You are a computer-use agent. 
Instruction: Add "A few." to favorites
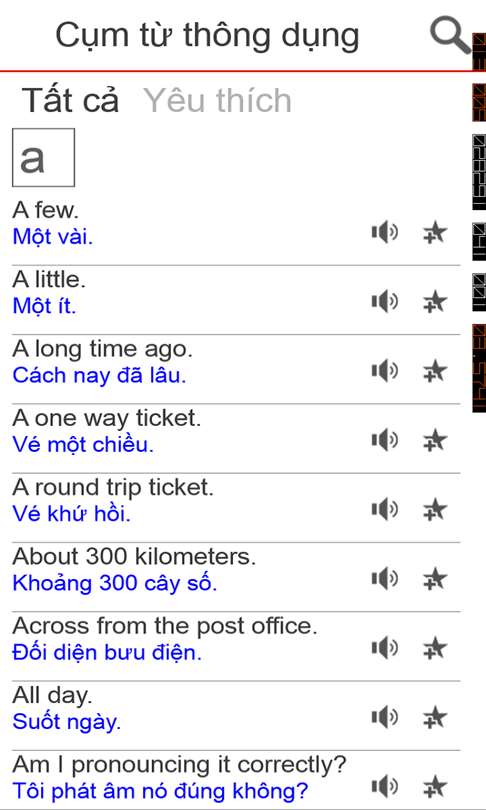pos(435,233)
